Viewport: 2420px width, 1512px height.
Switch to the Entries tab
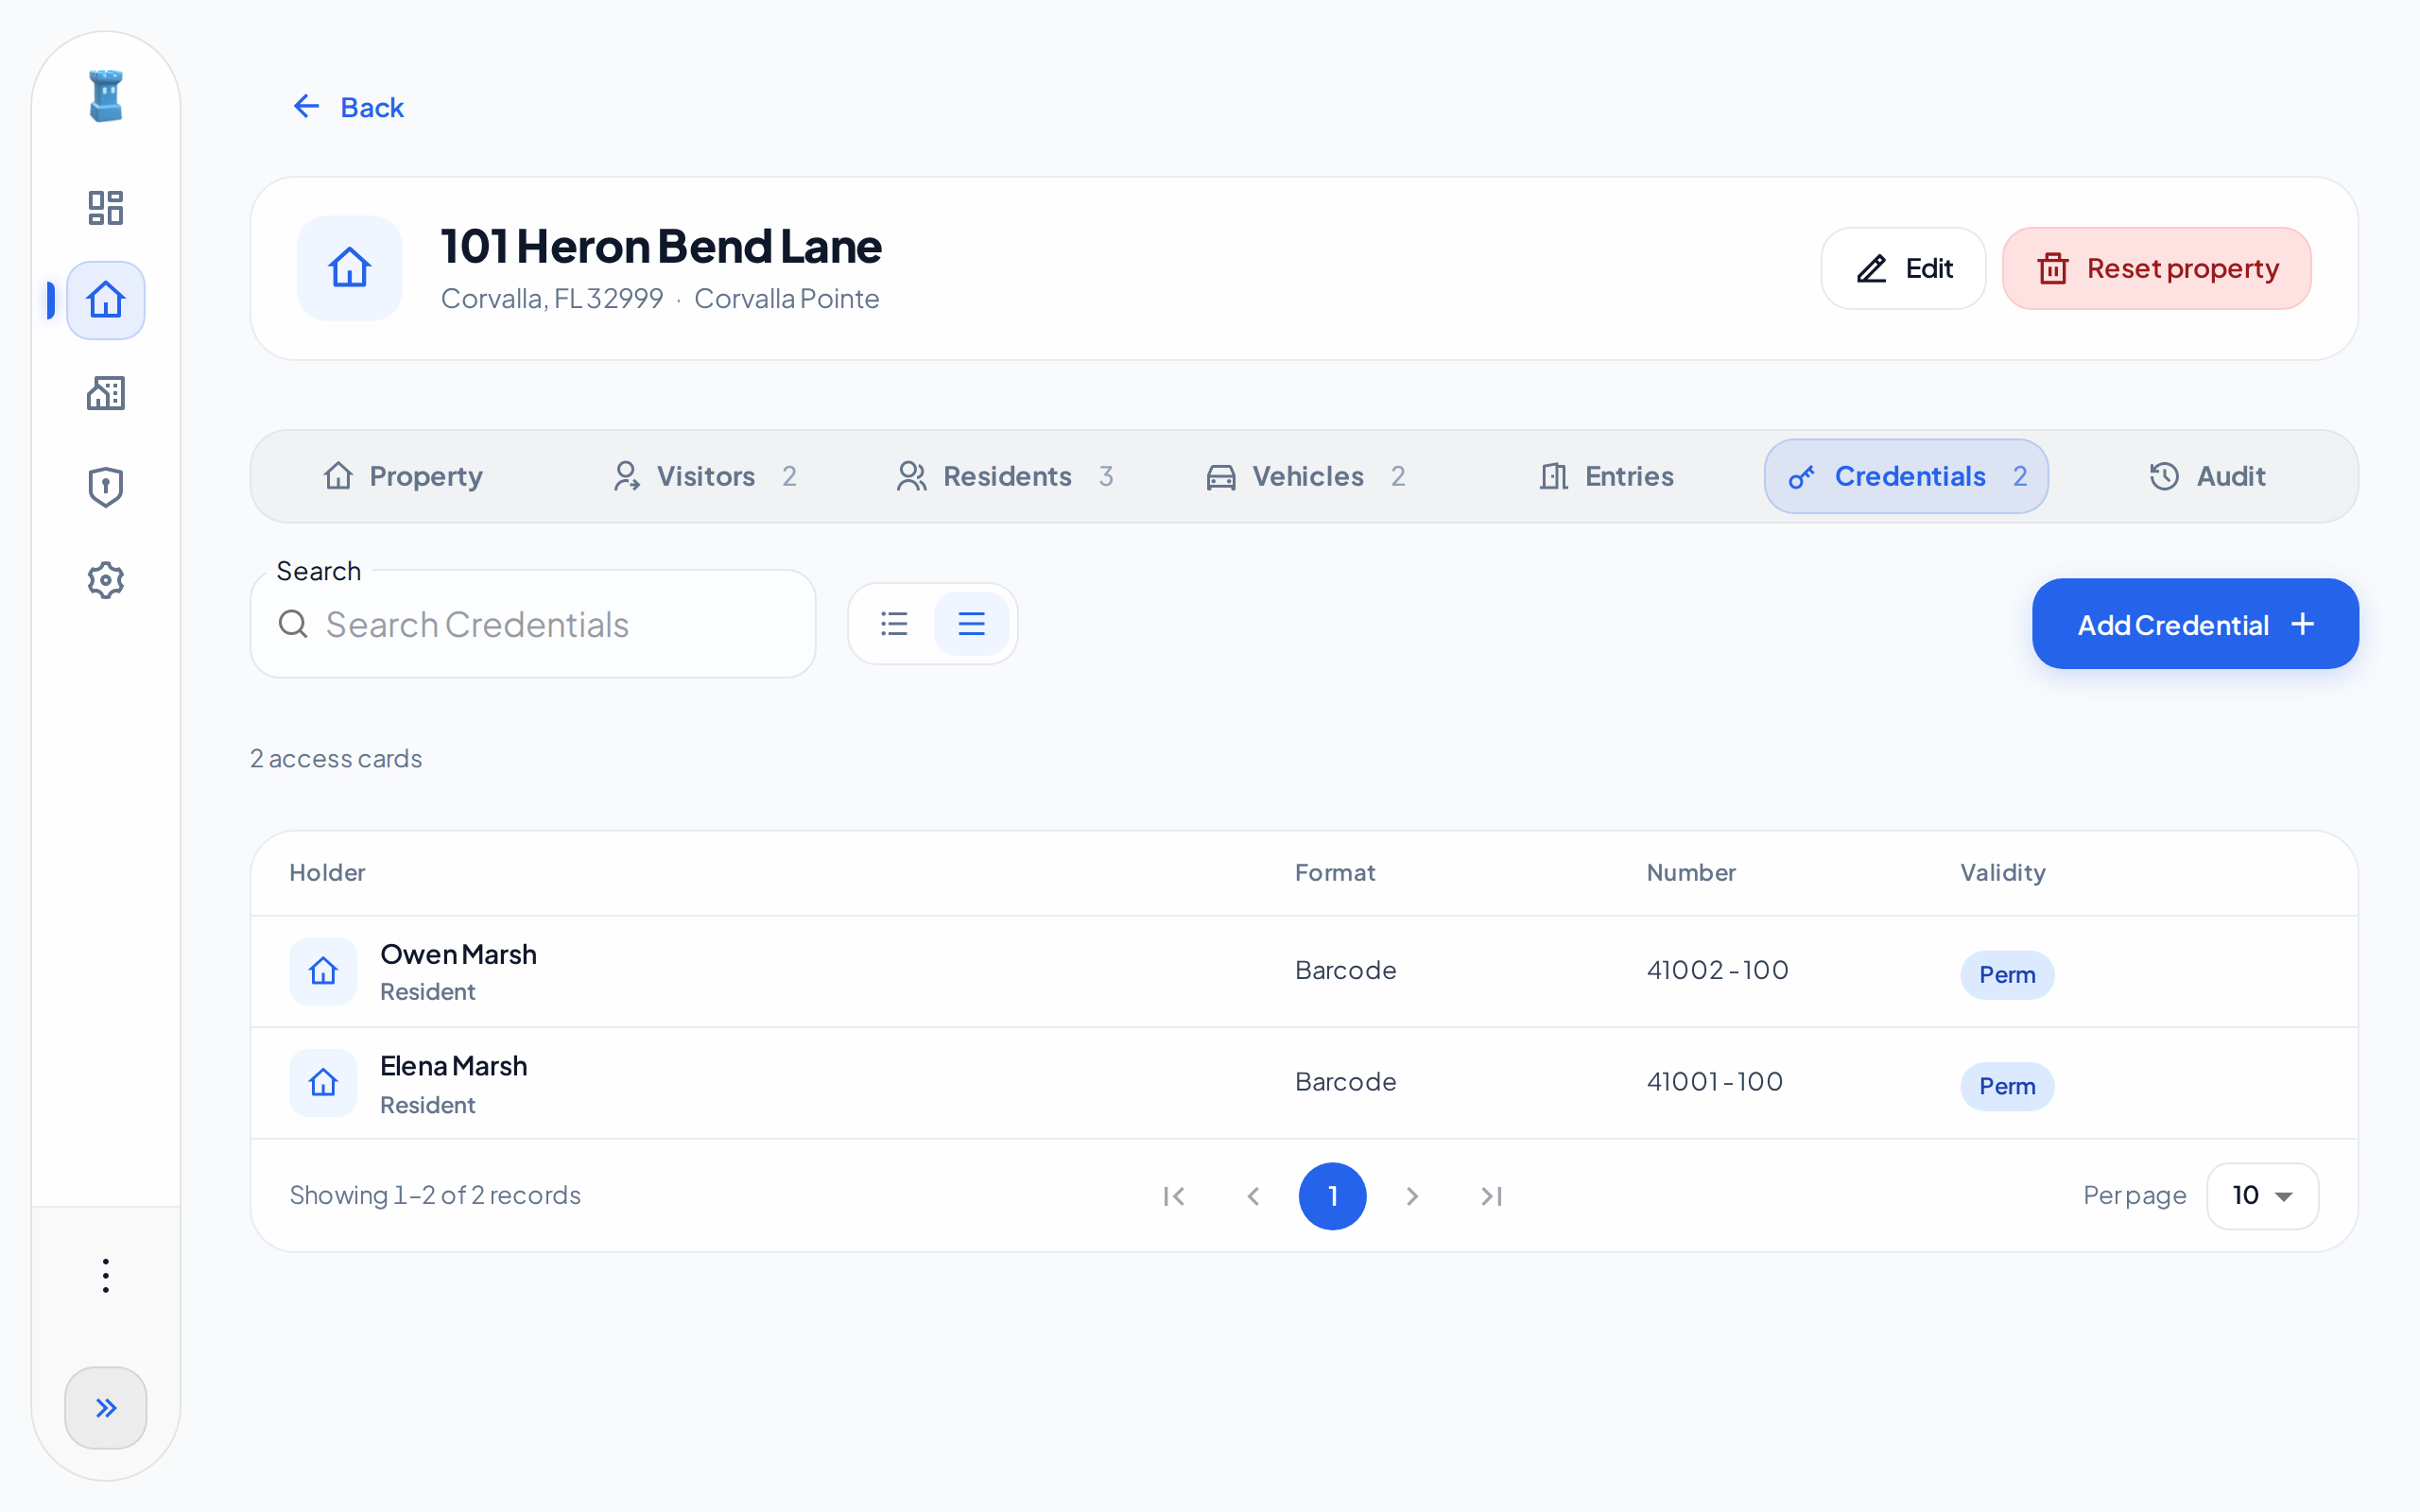1606,476
